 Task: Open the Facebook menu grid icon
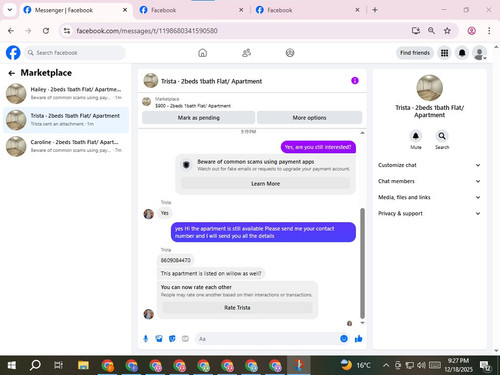click(444, 53)
